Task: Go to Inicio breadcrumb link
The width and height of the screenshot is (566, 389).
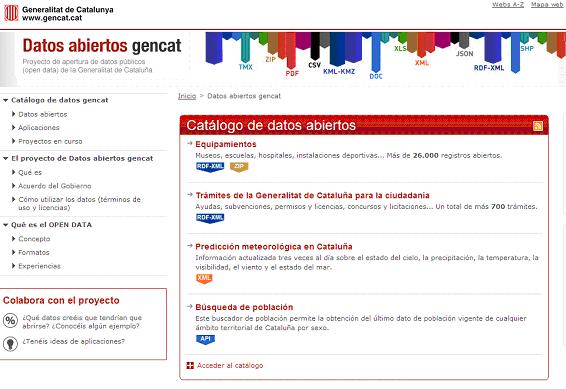Action: [187, 96]
